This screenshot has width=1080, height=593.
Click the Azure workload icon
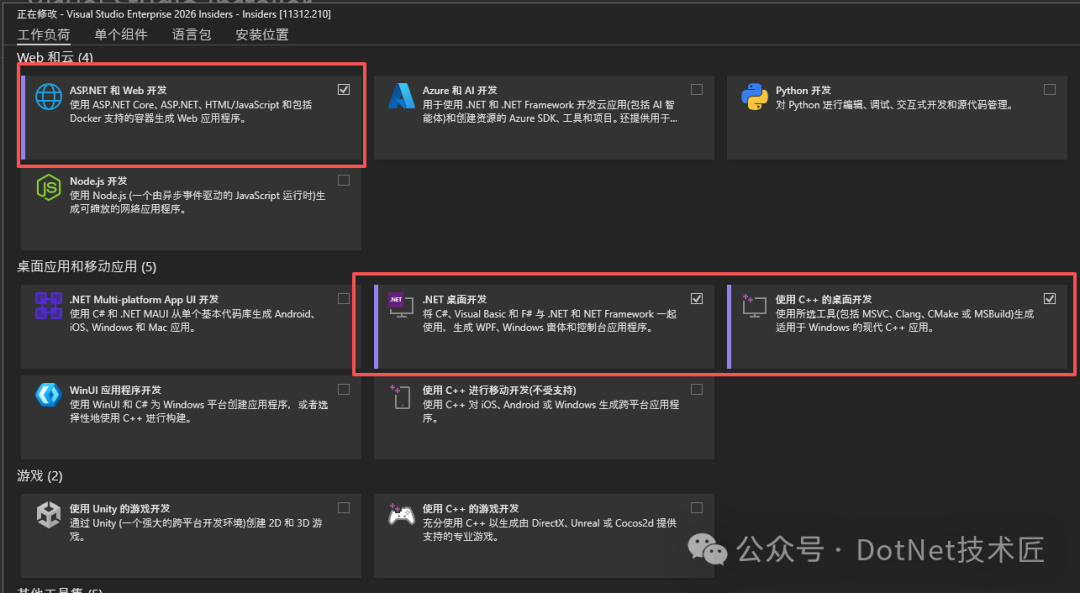(402, 96)
